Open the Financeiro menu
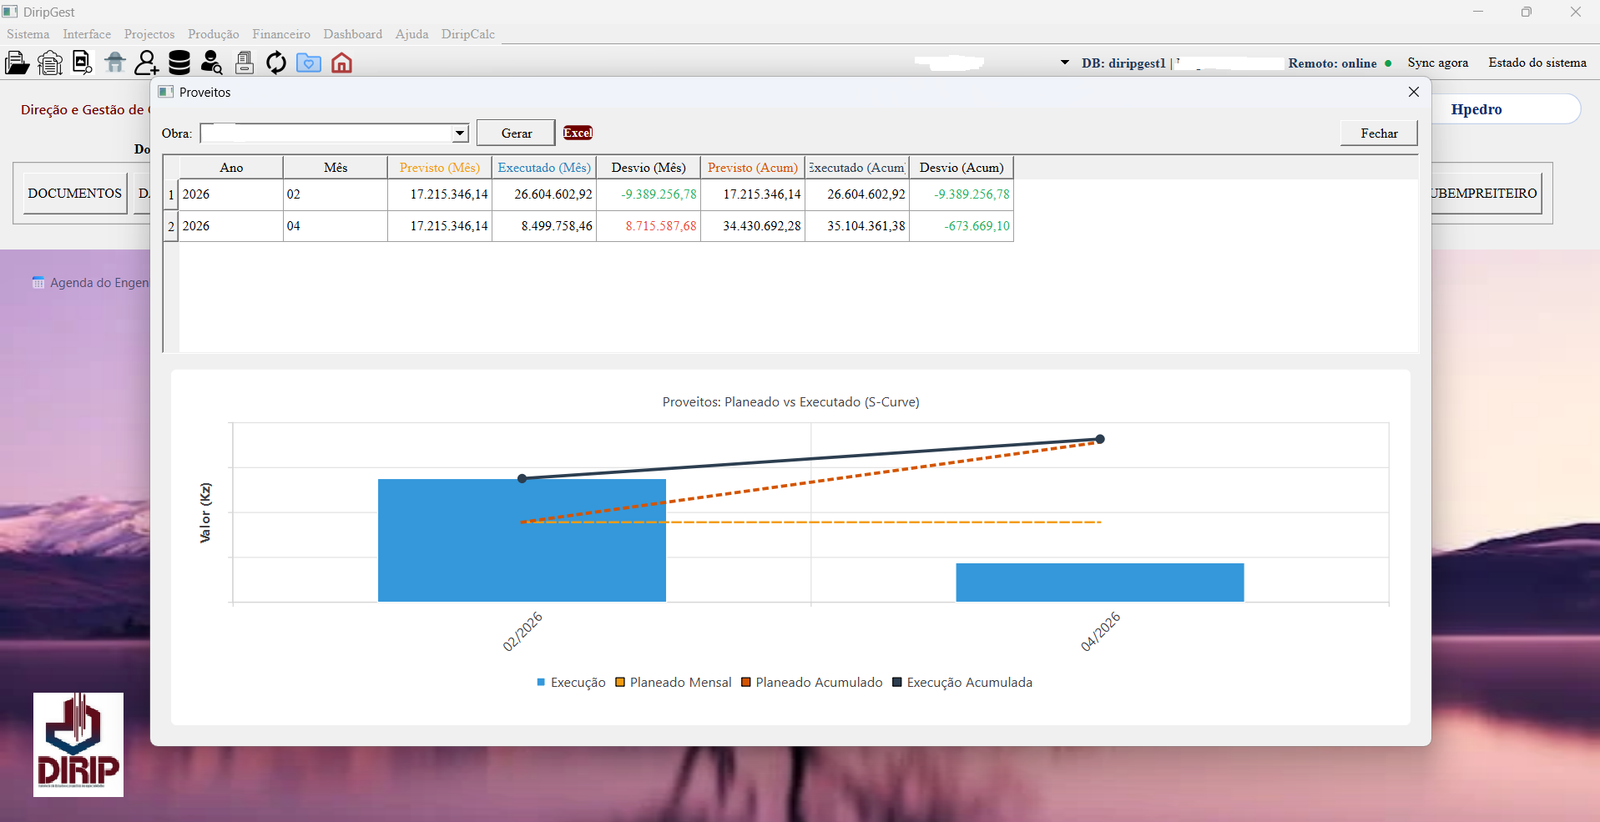Screen dimensions: 1600x822 (281, 34)
